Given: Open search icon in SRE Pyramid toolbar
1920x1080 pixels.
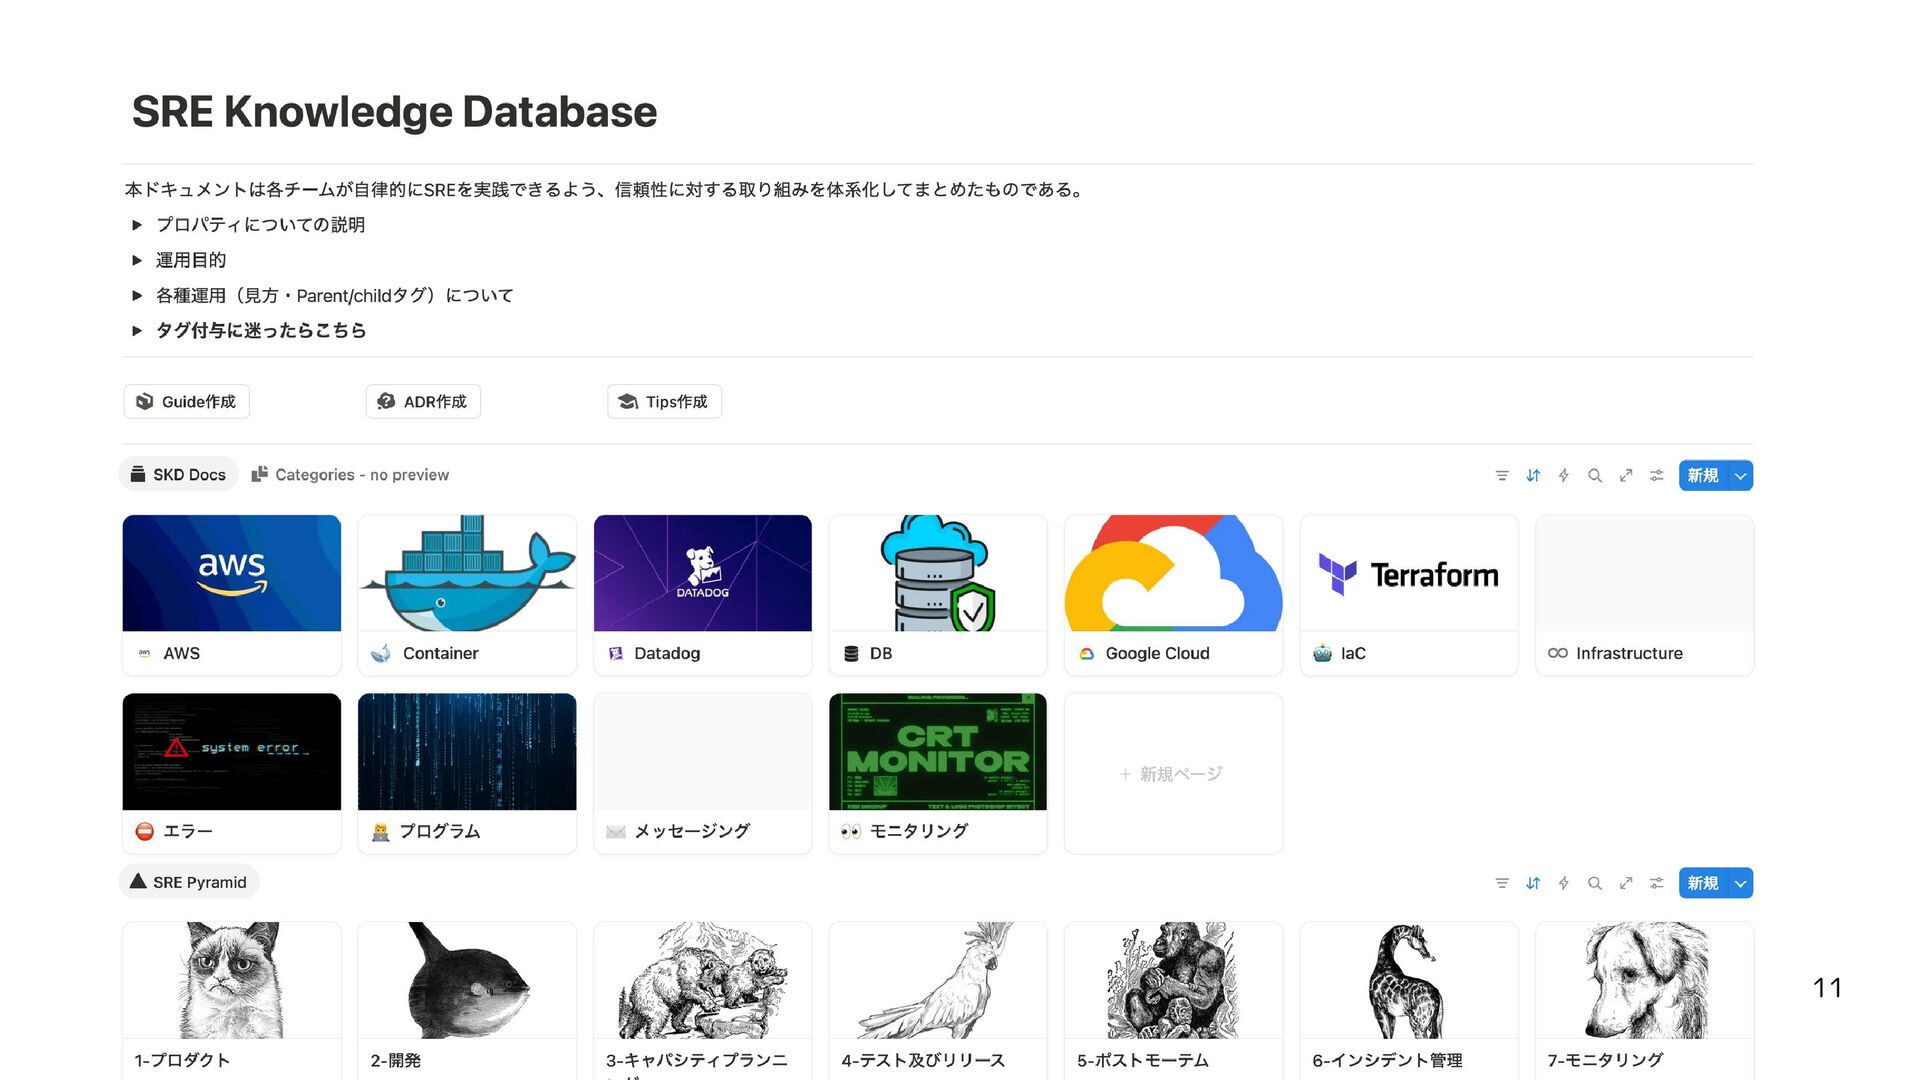Looking at the screenshot, I should (x=1595, y=883).
